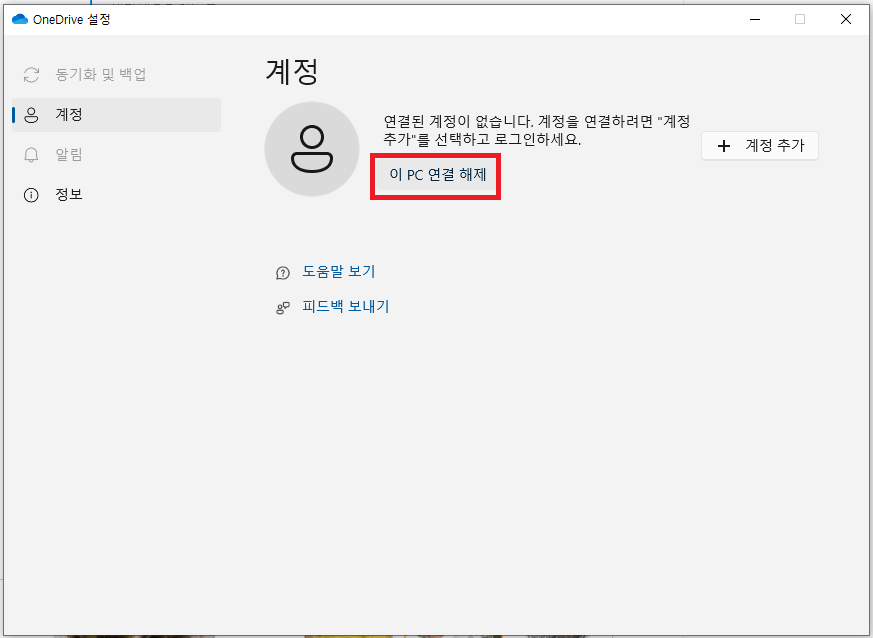Open notifications via the bell icon
Image resolution: width=873 pixels, height=638 pixels.
[x=31, y=154]
